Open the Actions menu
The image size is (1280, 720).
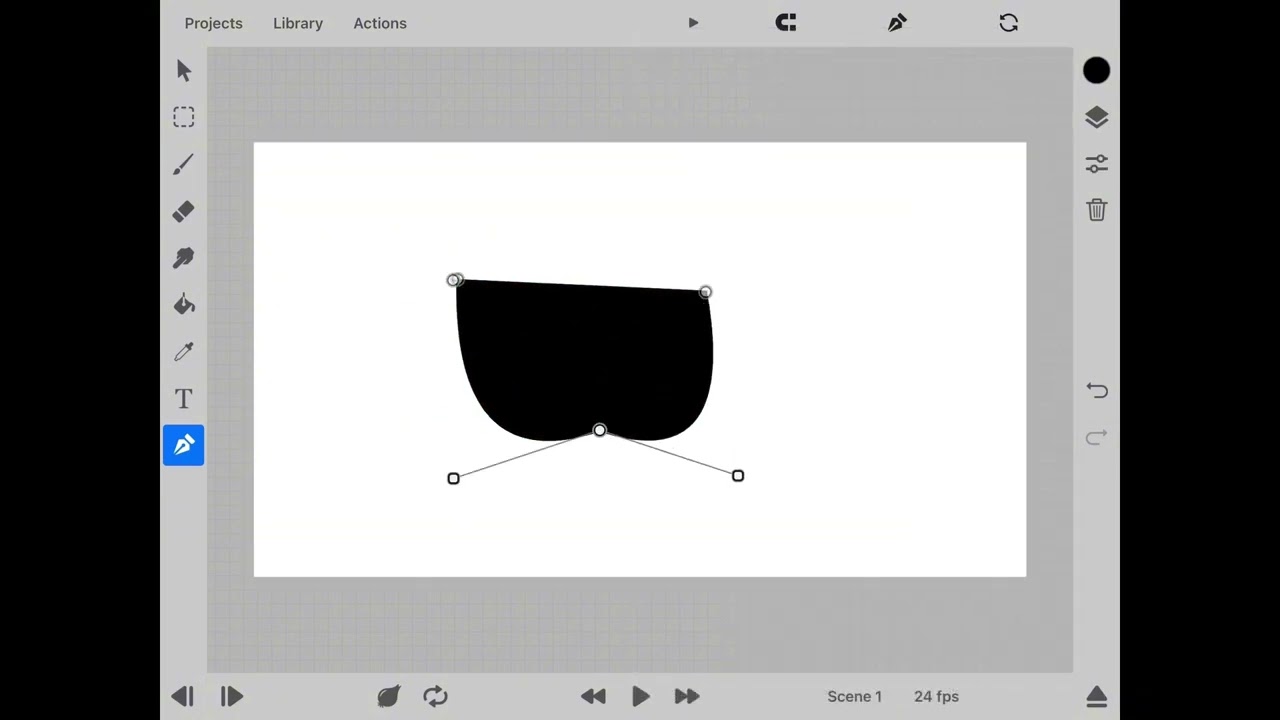[x=380, y=23]
